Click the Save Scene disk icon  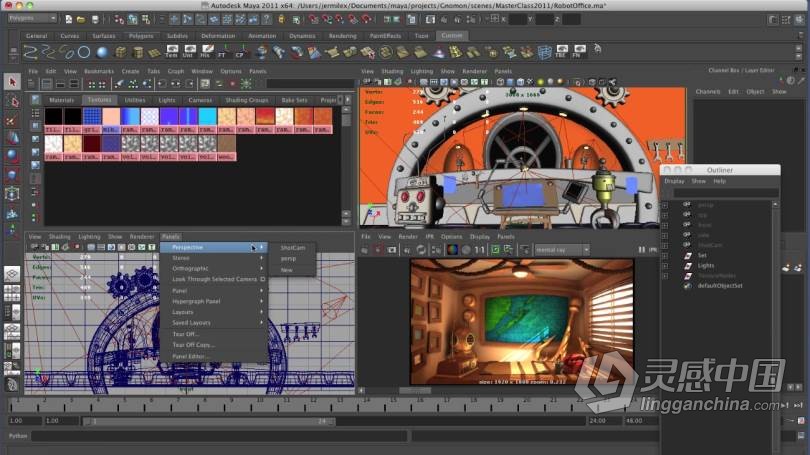click(95, 19)
